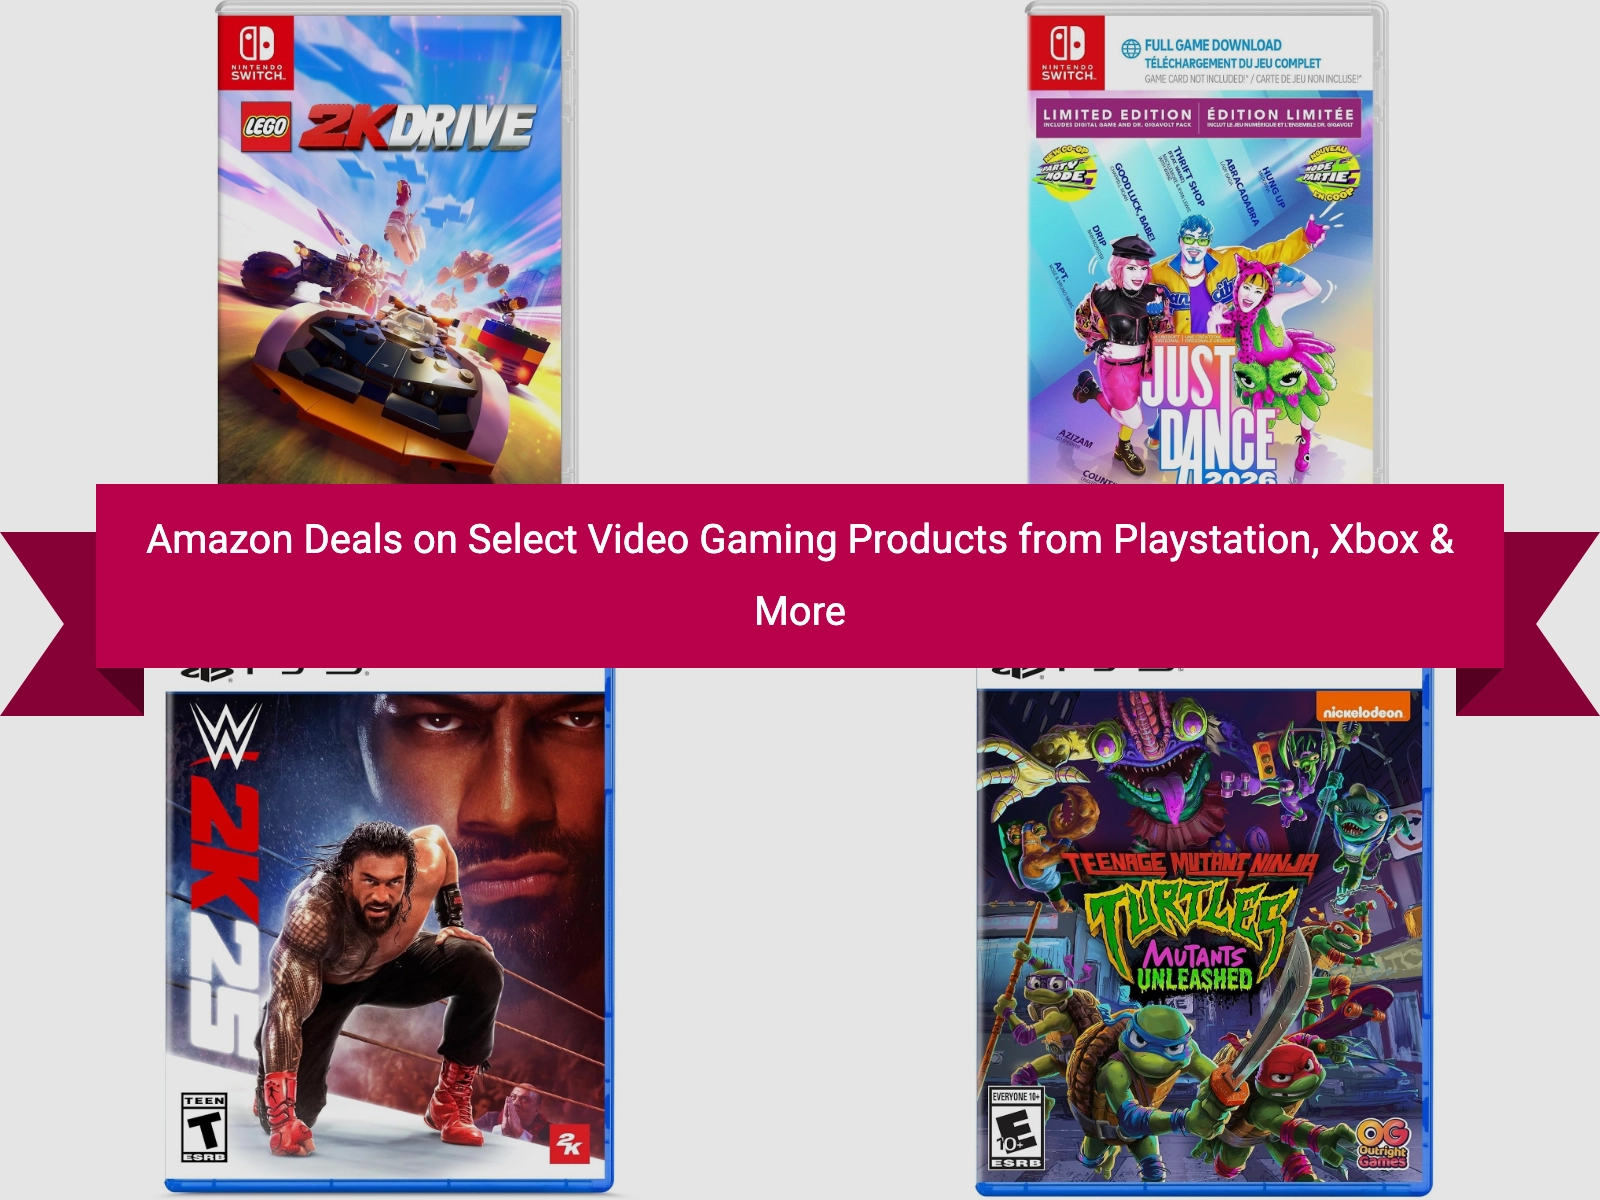Click the Outright Games logo
The image size is (1600, 1200).
pyautogui.click(x=1383, y=1145)
